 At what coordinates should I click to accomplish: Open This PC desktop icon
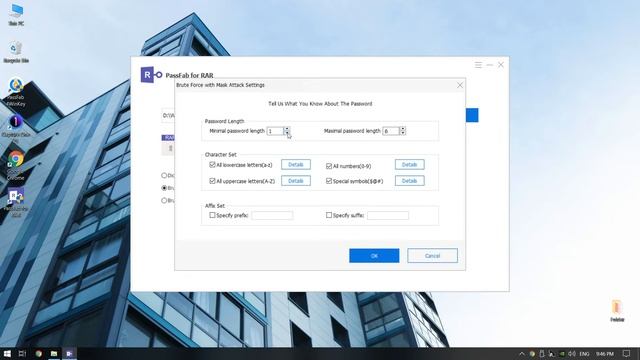(16, 15)
